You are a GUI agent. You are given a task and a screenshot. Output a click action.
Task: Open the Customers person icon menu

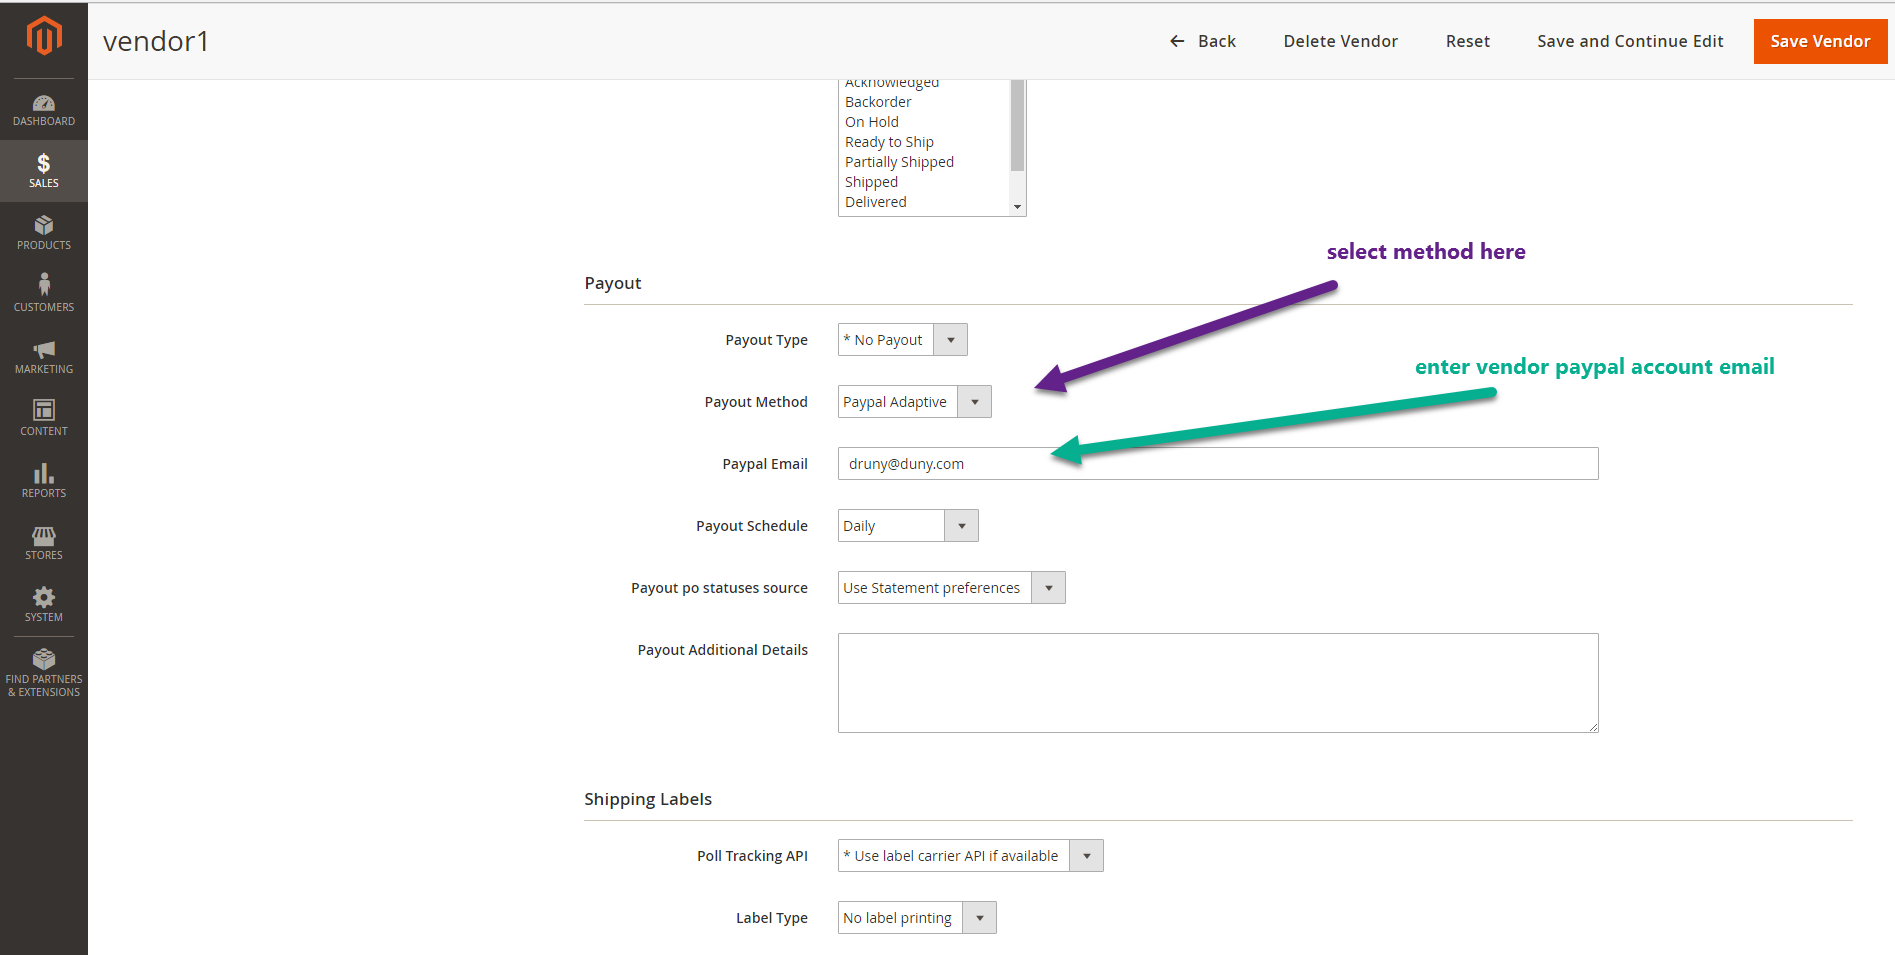[44, 295]
